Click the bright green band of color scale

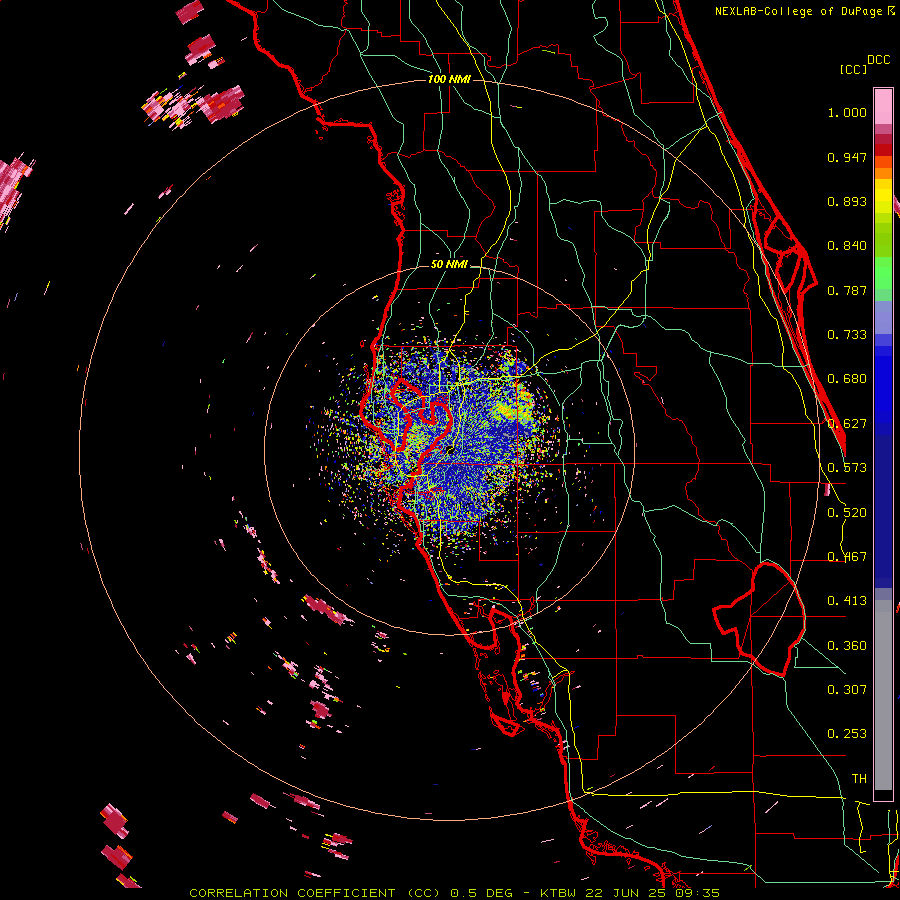883,273
